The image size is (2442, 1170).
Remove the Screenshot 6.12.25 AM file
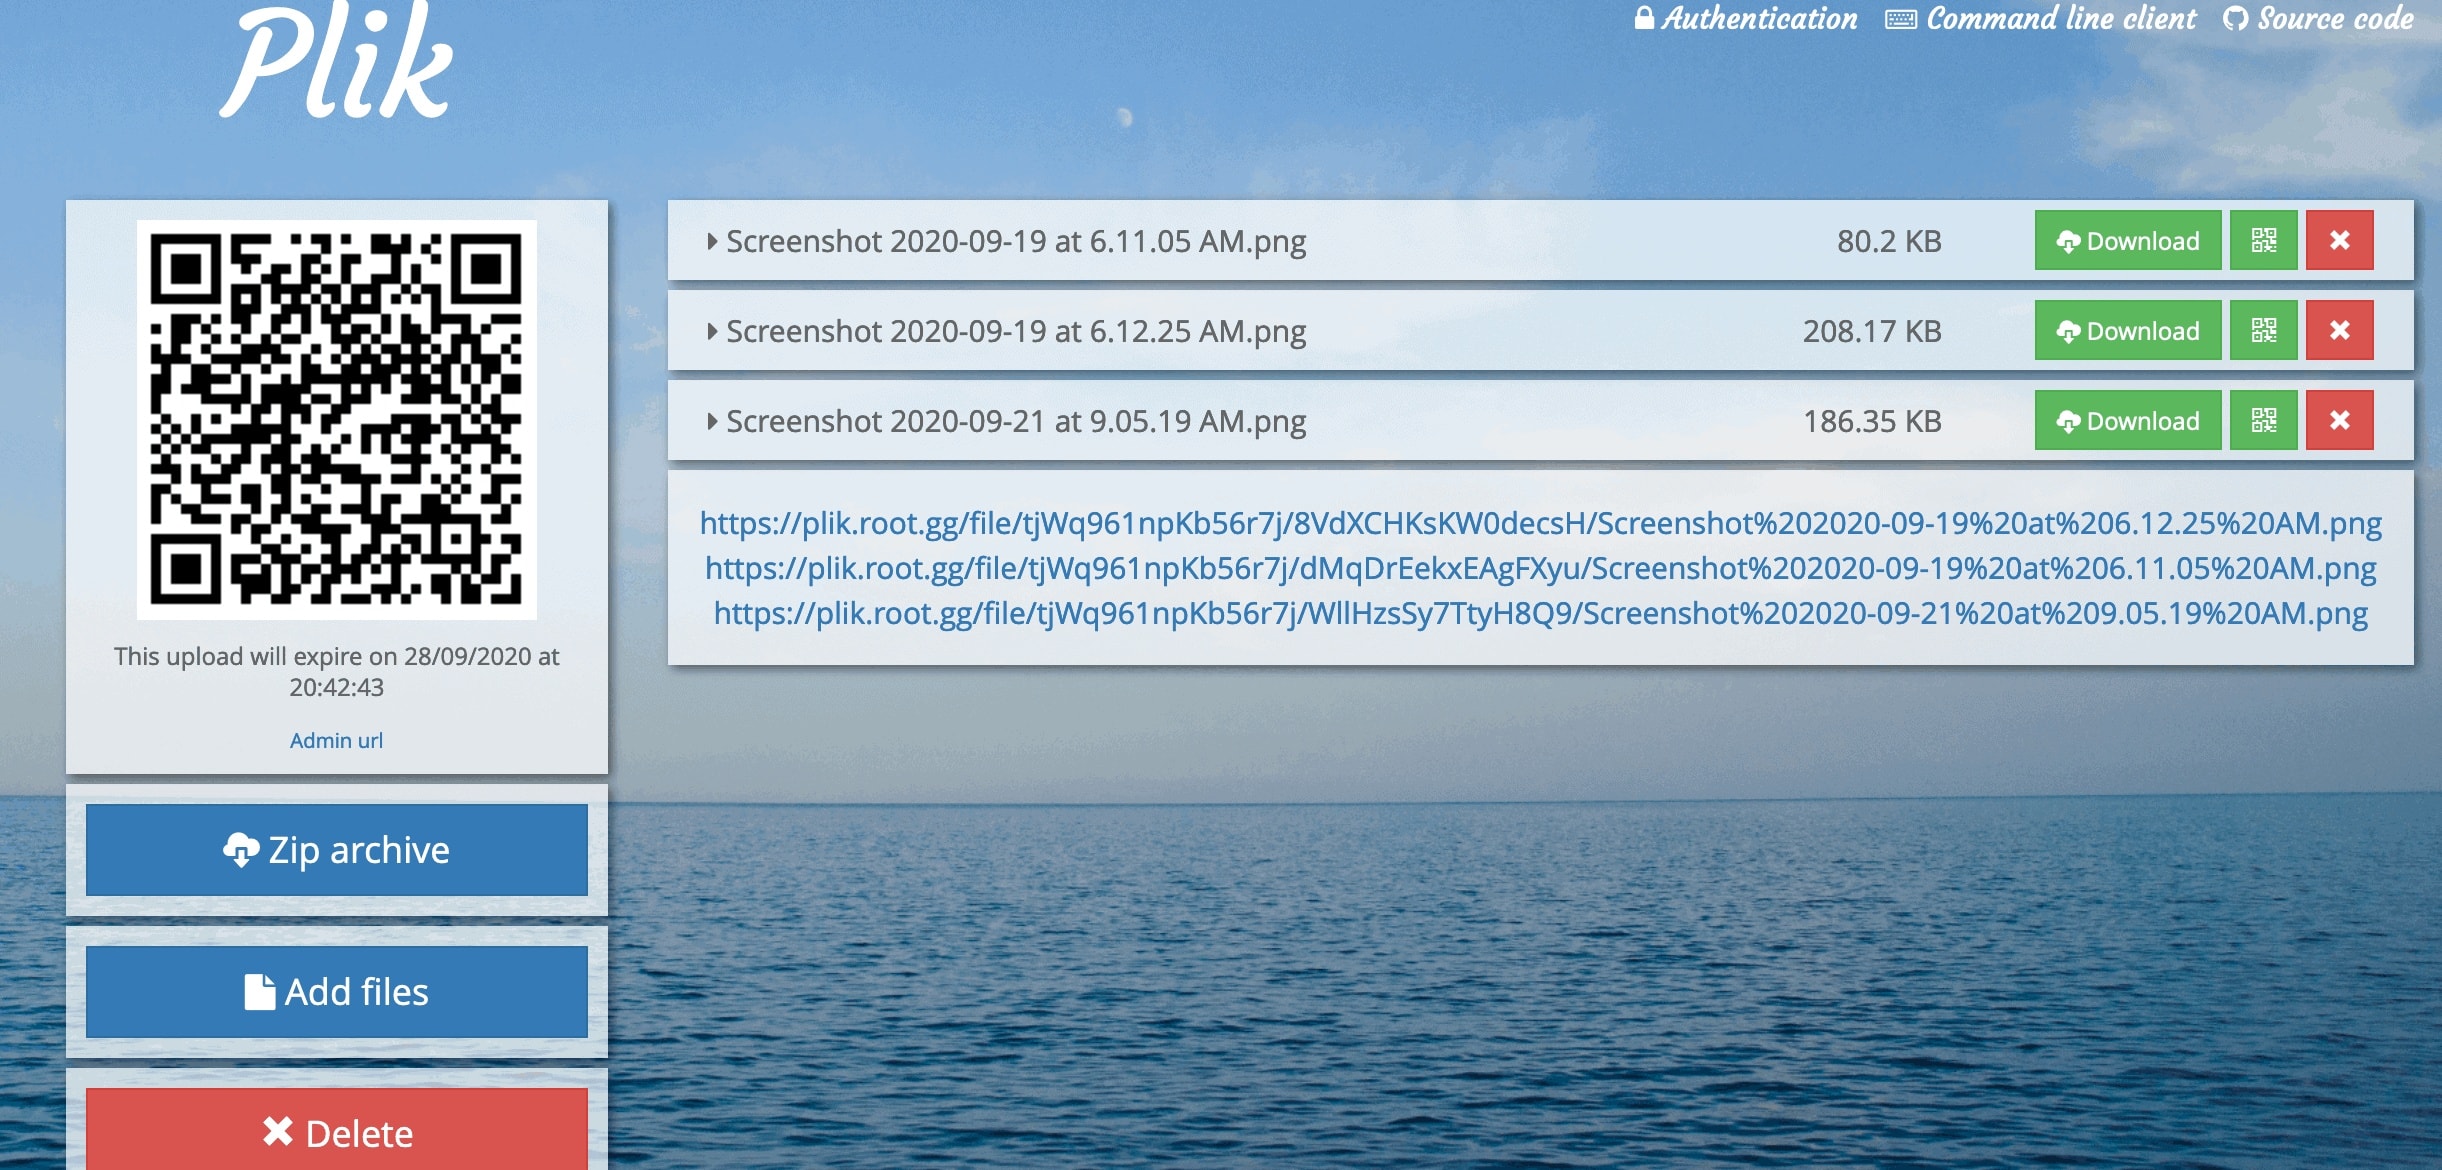[2339, 330]
